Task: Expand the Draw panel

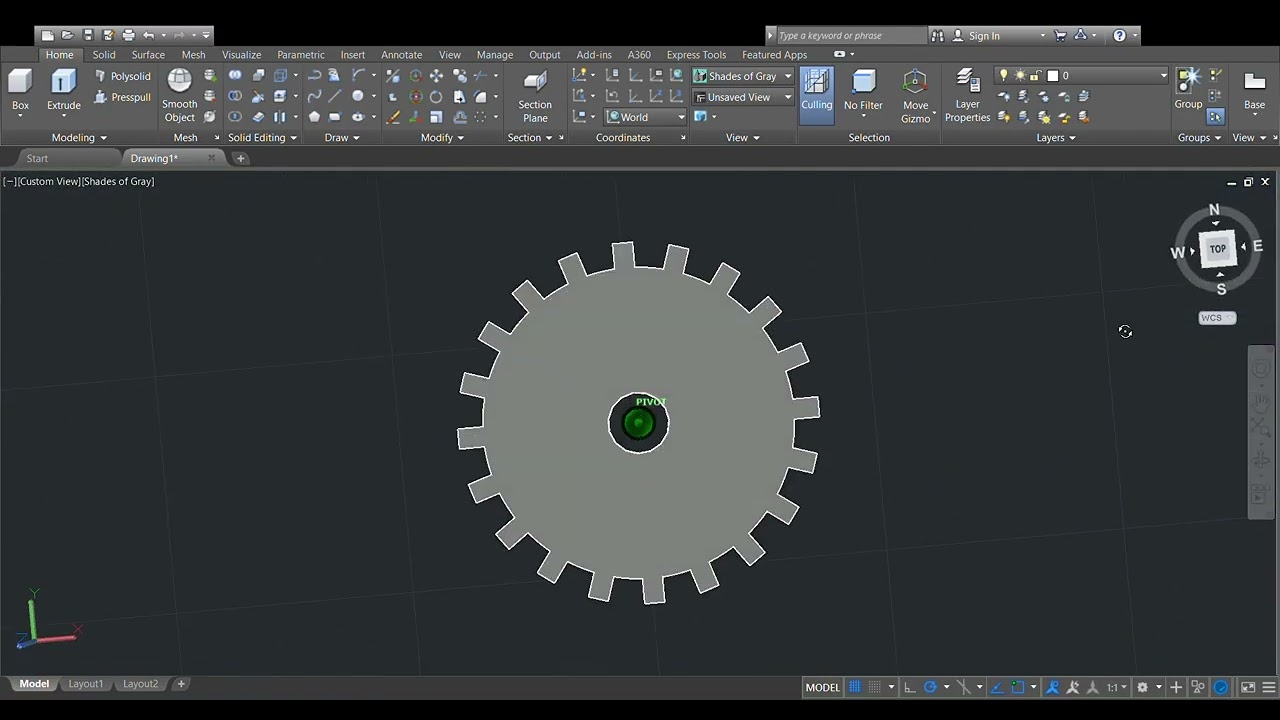Action: [342, 138]
